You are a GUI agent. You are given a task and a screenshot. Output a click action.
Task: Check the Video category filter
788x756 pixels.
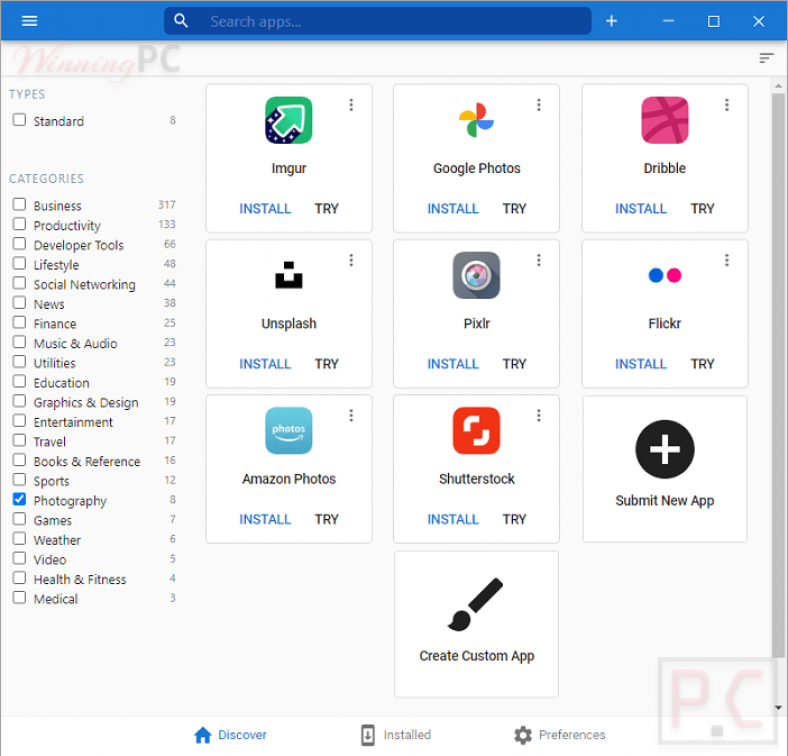(19, 558)
